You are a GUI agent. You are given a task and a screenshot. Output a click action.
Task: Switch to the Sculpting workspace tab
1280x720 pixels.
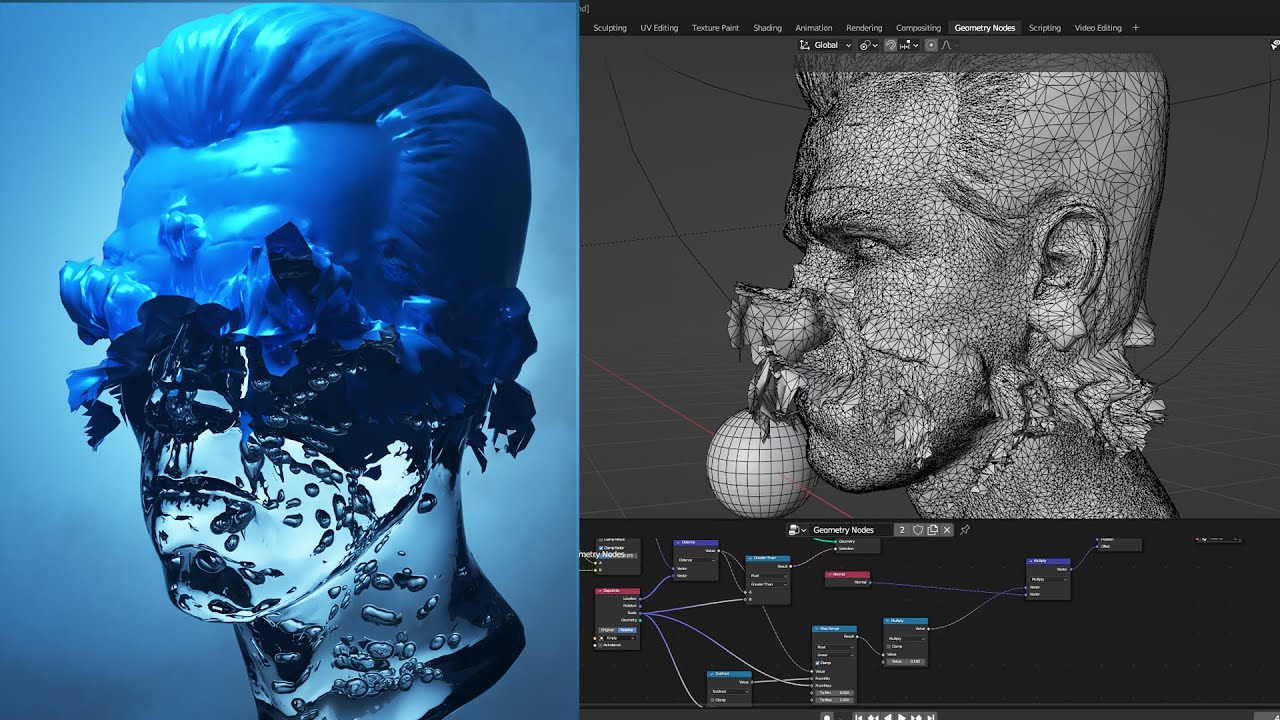pos(610,28)
